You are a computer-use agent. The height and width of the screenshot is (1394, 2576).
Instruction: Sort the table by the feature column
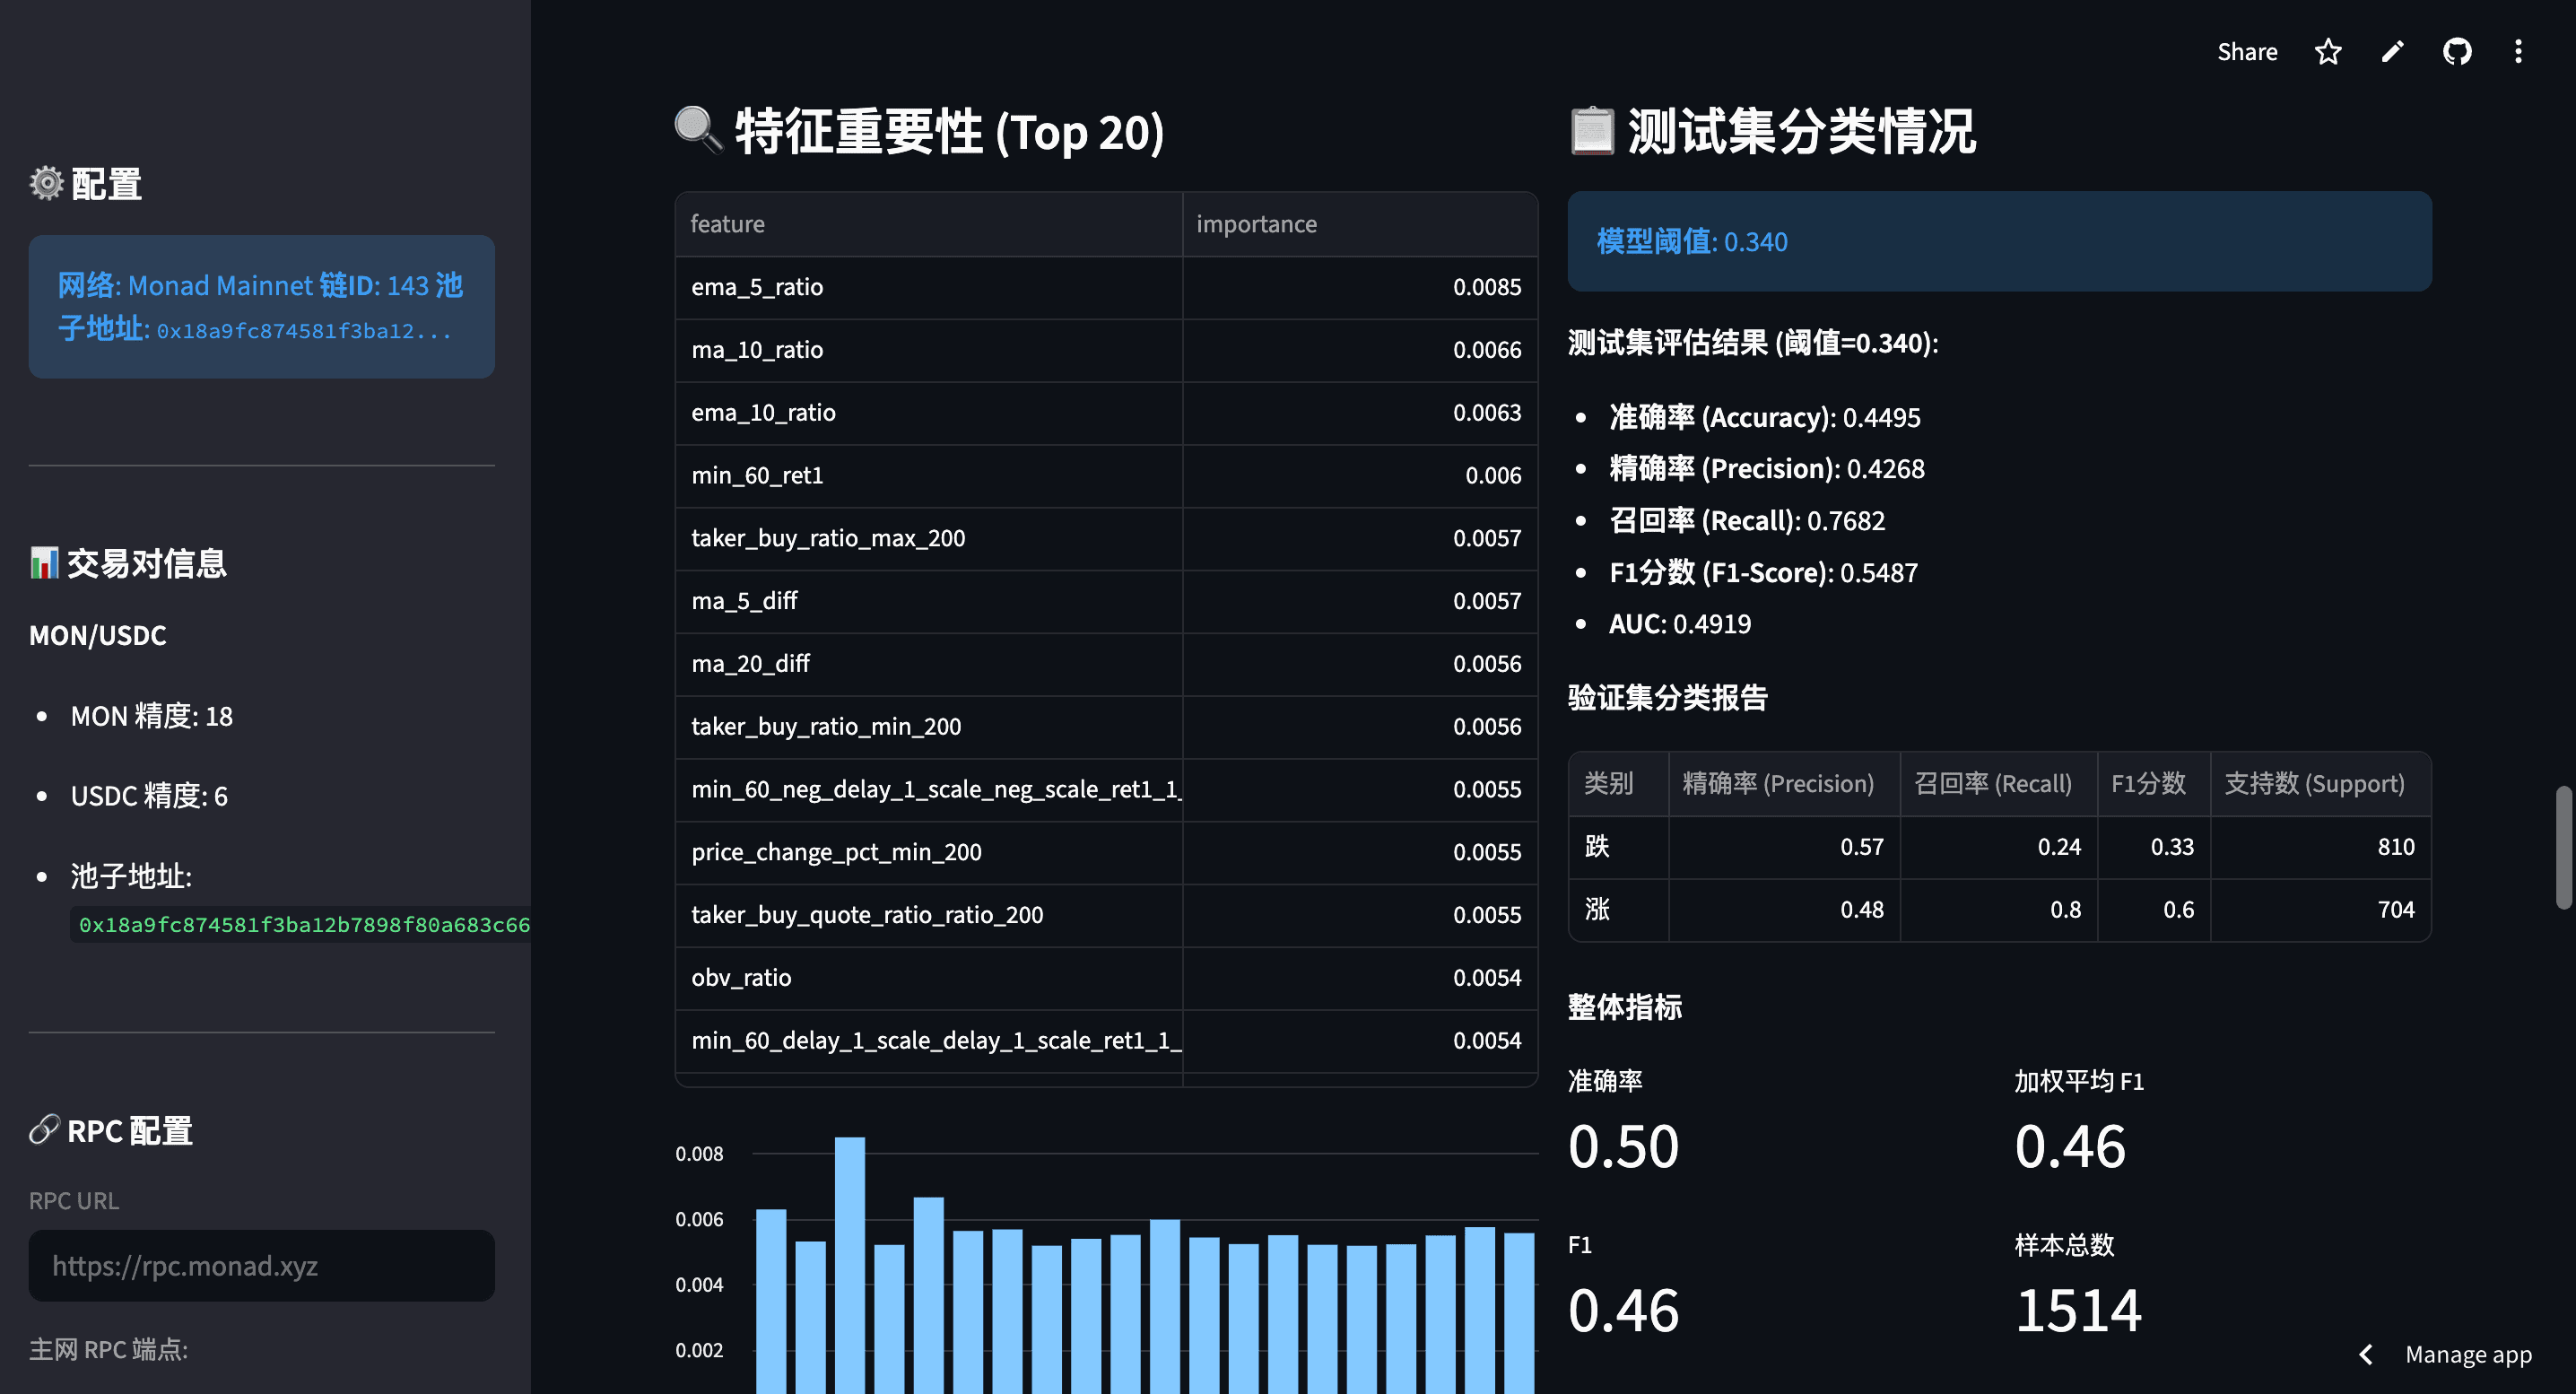[x=727, y=223]
